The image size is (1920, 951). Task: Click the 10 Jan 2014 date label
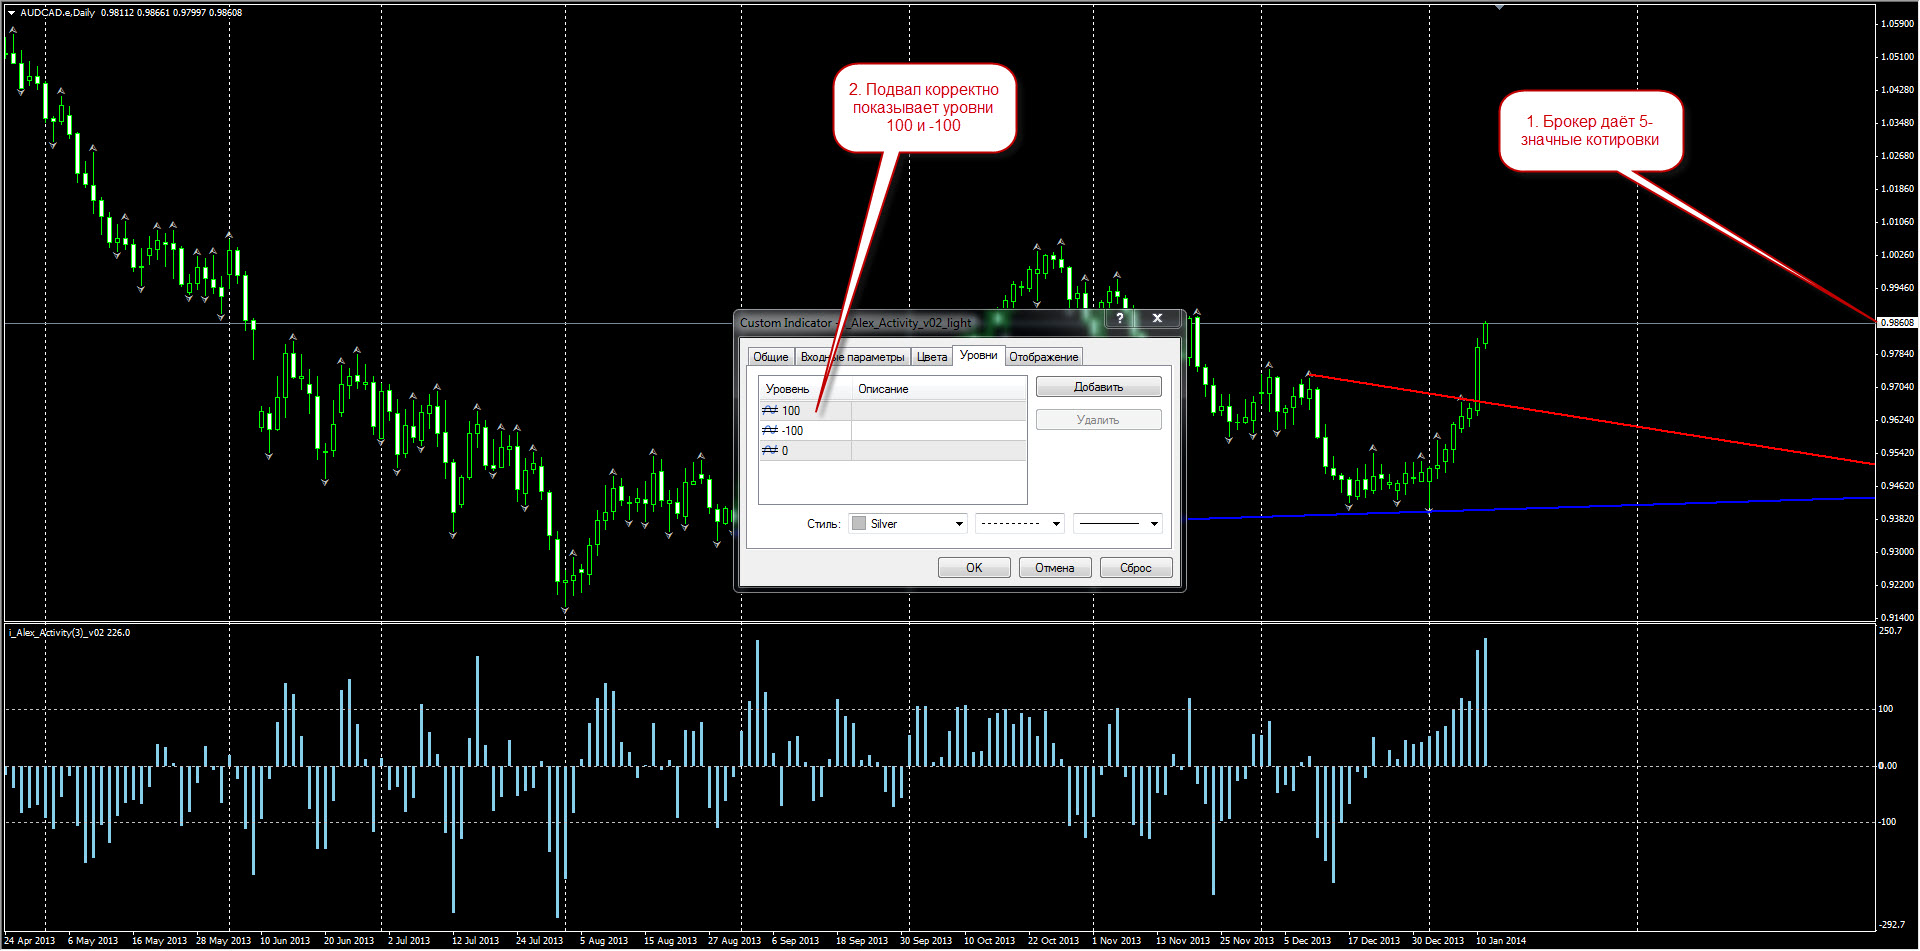(x=1501, y=941)
